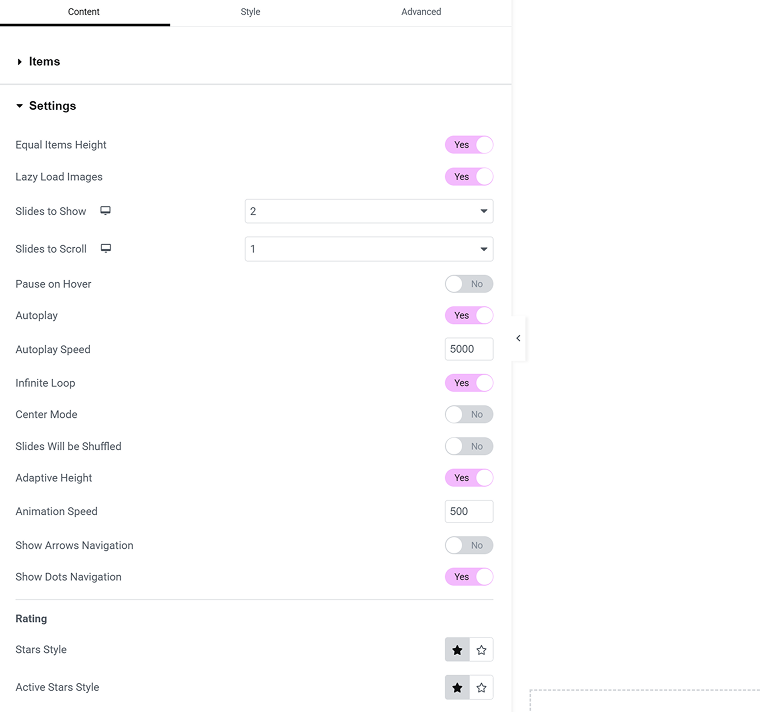Collapse the editor panel with arrow handle

tap(518, 338)
